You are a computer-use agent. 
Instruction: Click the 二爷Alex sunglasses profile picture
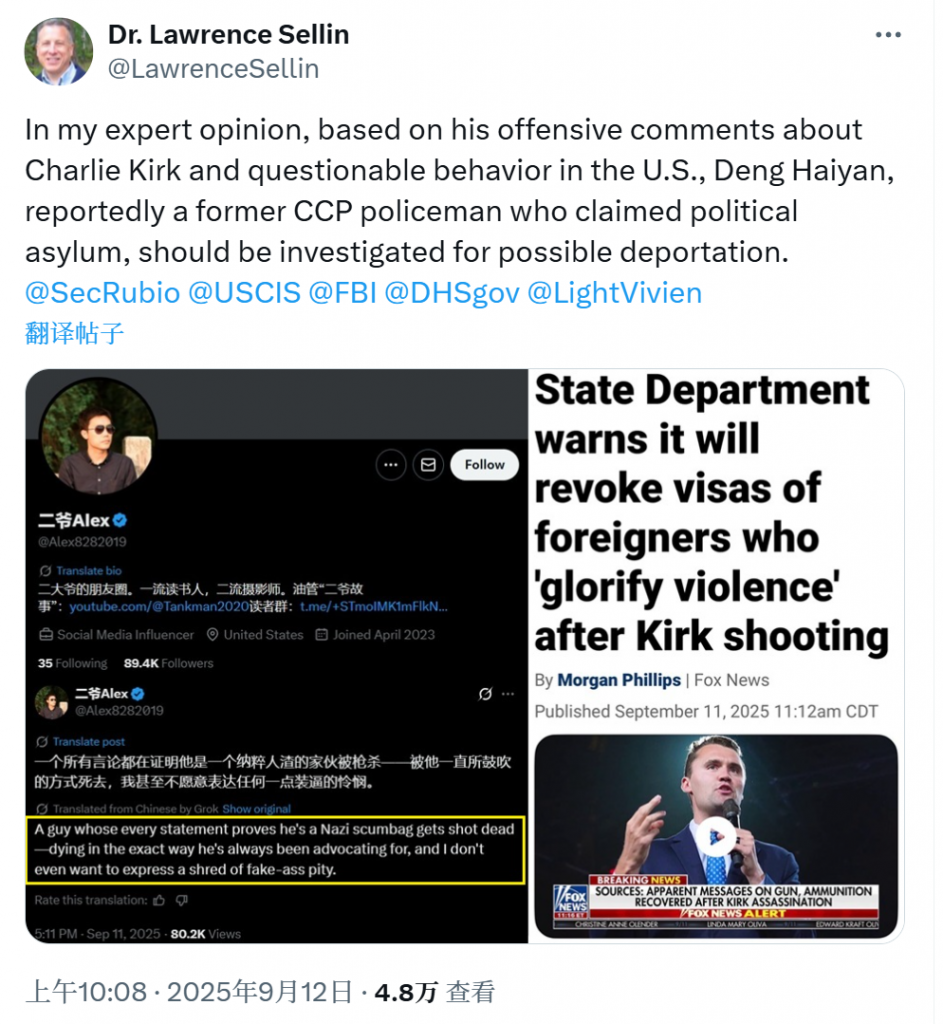[x=98, y=436]
